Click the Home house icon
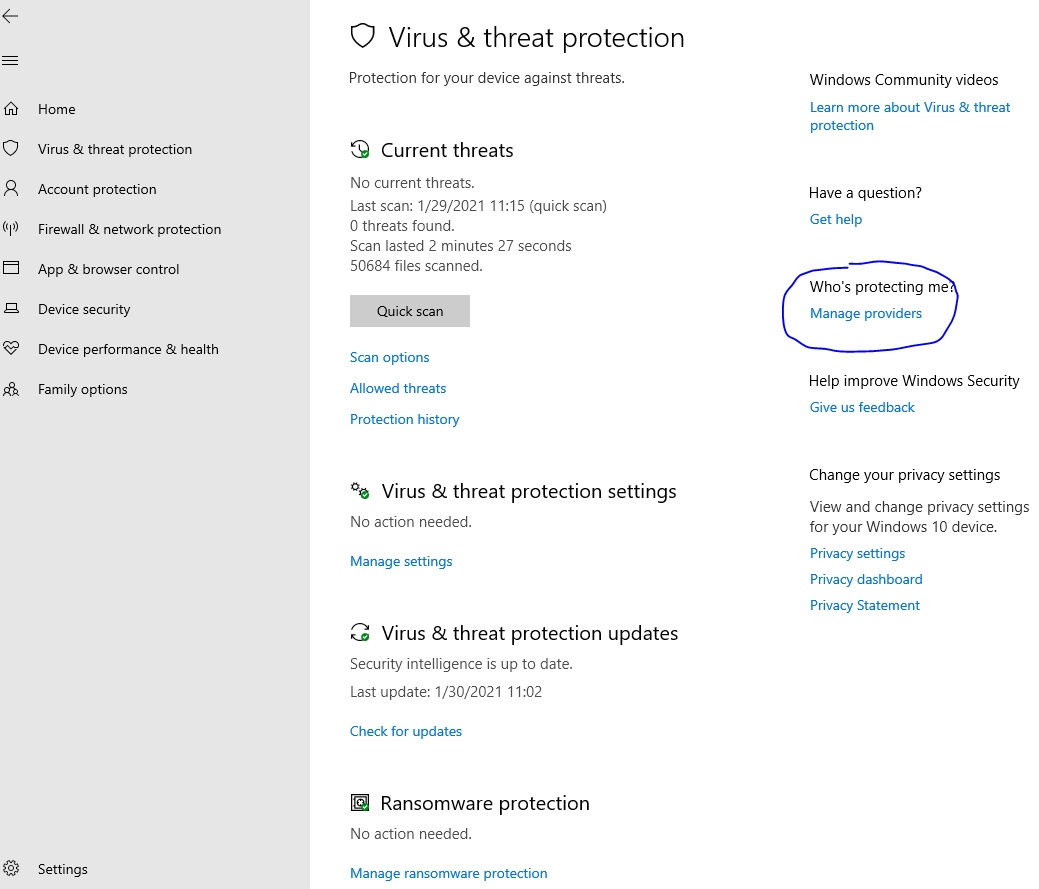The height and width of the screenshot is (889, 1039). 11,109
